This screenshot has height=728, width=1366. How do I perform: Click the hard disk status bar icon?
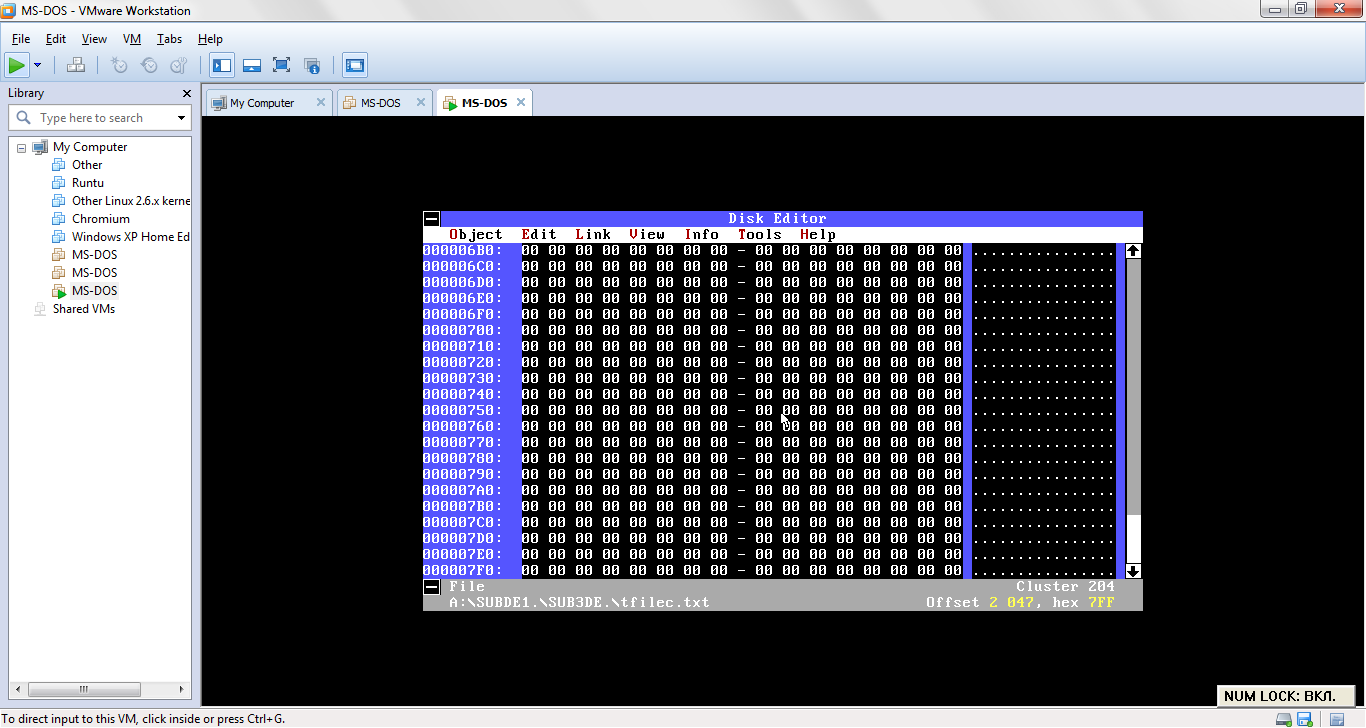1284,720
